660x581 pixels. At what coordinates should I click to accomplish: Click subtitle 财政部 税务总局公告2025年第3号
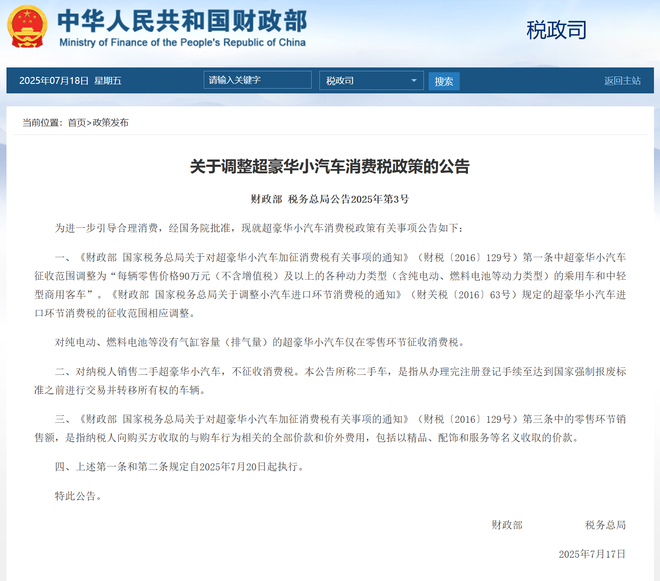click(330, 199)
